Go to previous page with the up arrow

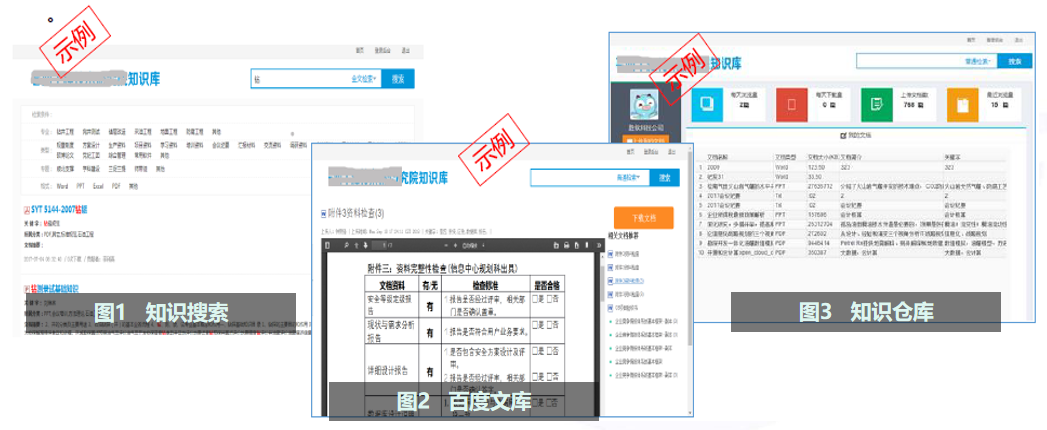tap(356, 245)
